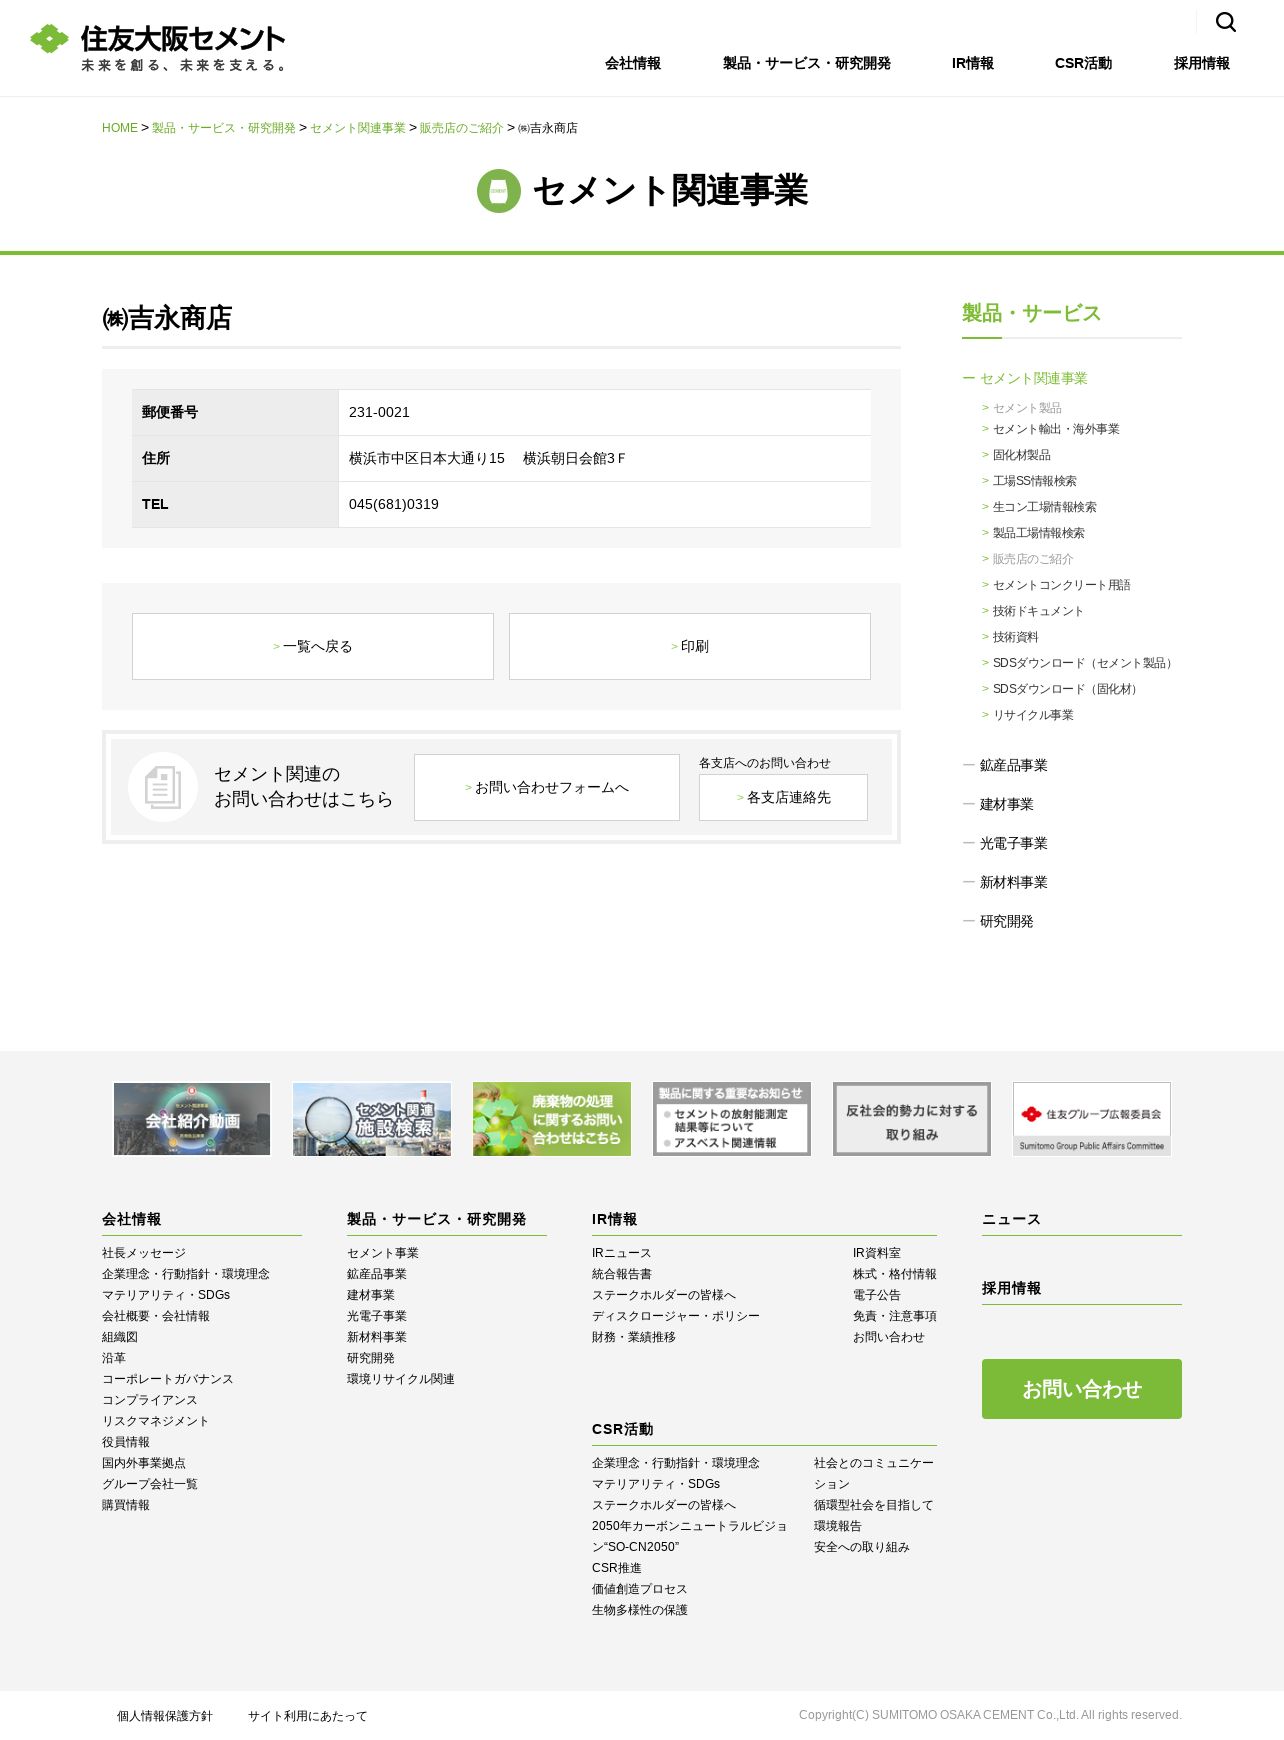The height and width of the screenshot is (1740, 1284).
Task: Open 廃棄物の処理 inquiry banner
Action: tap(552, 1119)
